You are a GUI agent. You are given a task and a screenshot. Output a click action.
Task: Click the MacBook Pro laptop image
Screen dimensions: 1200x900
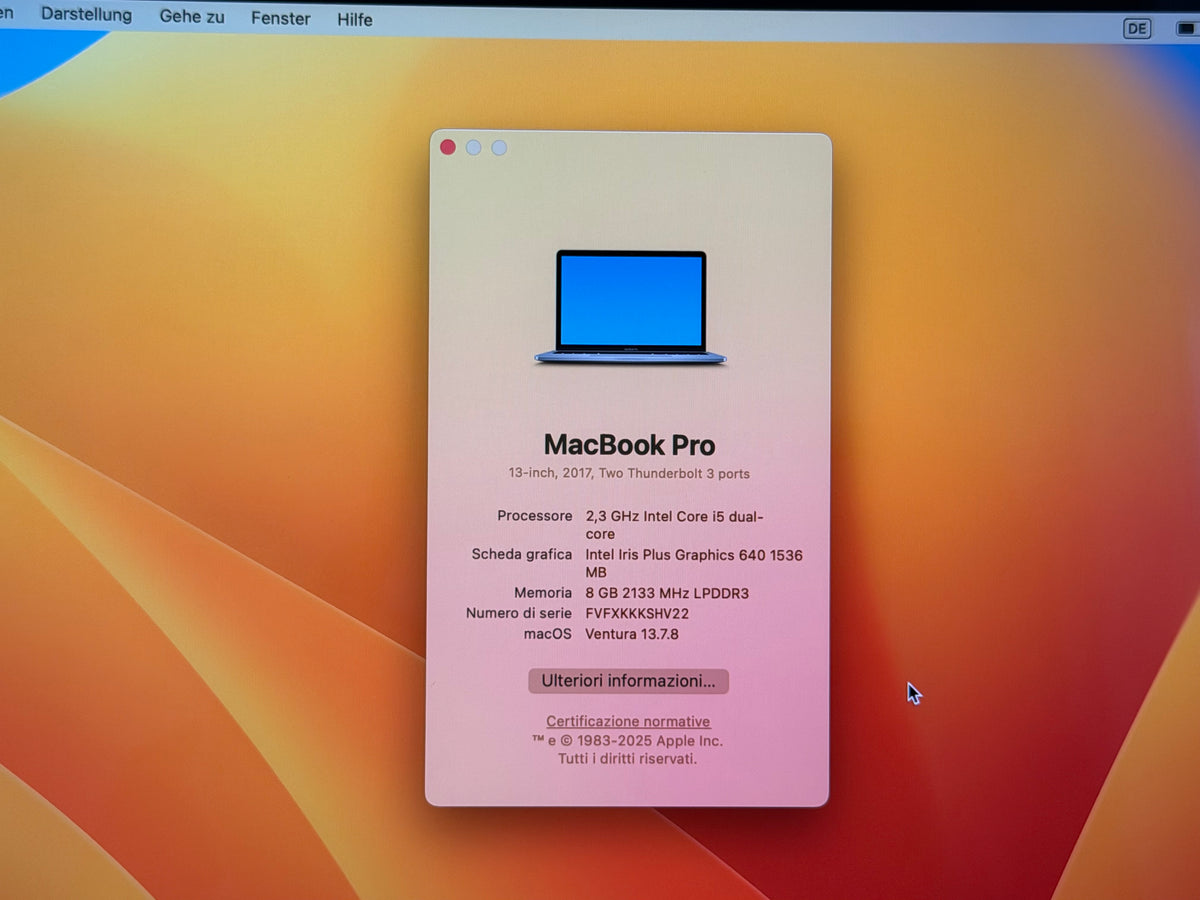pos(631,307)
